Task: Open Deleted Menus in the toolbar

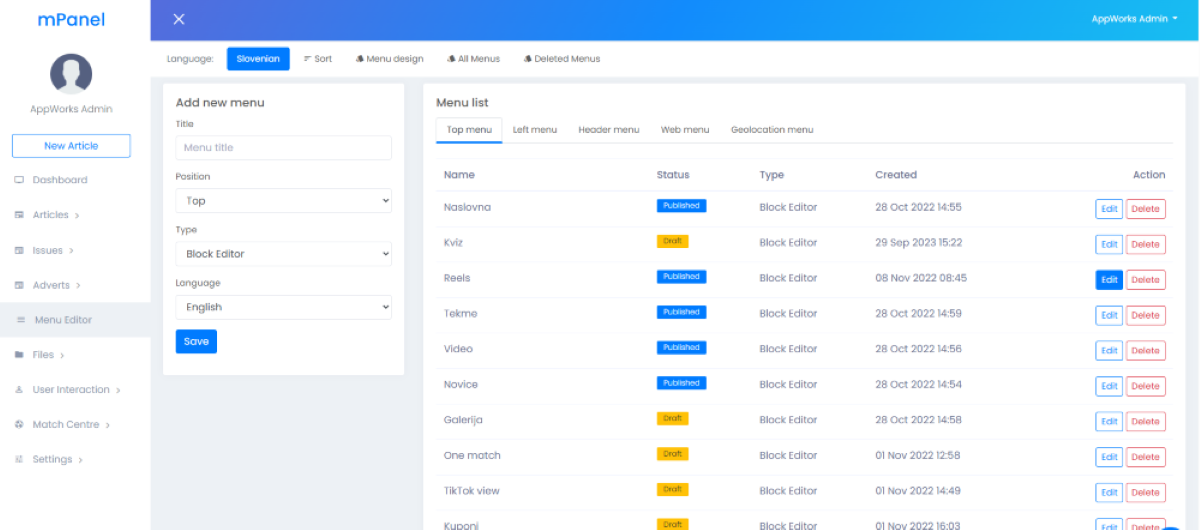Action: [x=562, y=59]
